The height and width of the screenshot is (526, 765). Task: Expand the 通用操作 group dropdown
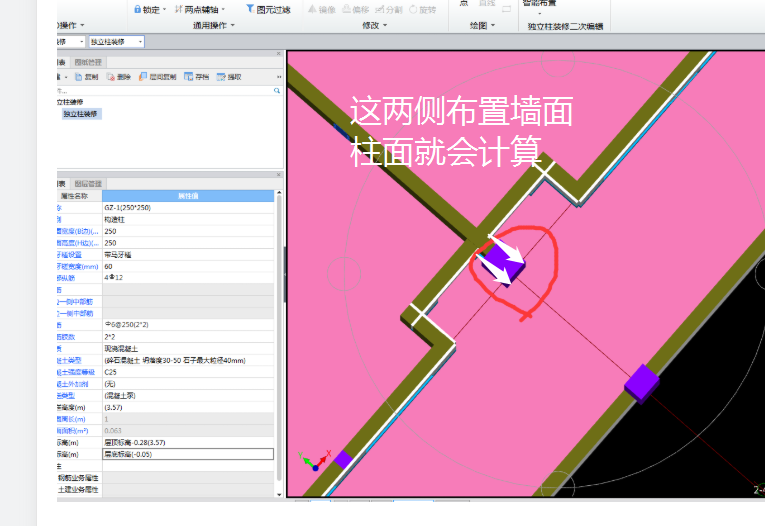coord(232,25)
